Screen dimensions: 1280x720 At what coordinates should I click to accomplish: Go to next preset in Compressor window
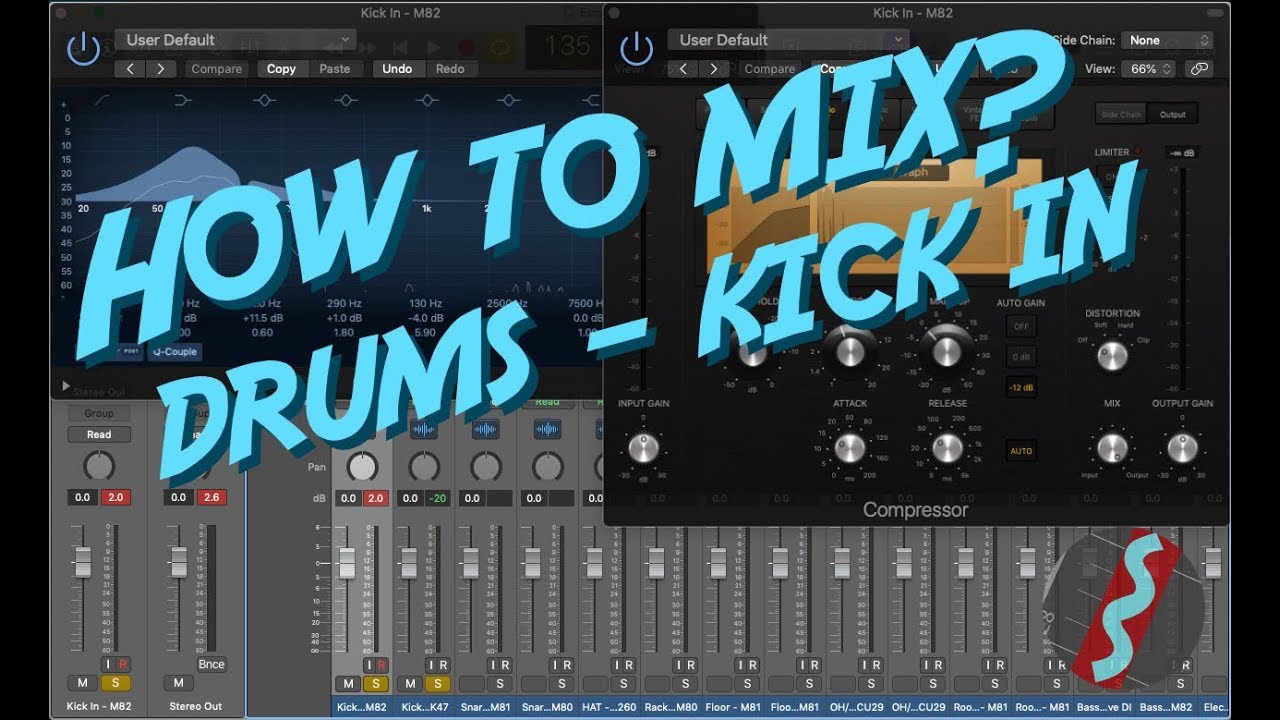[x=714, y=69]
